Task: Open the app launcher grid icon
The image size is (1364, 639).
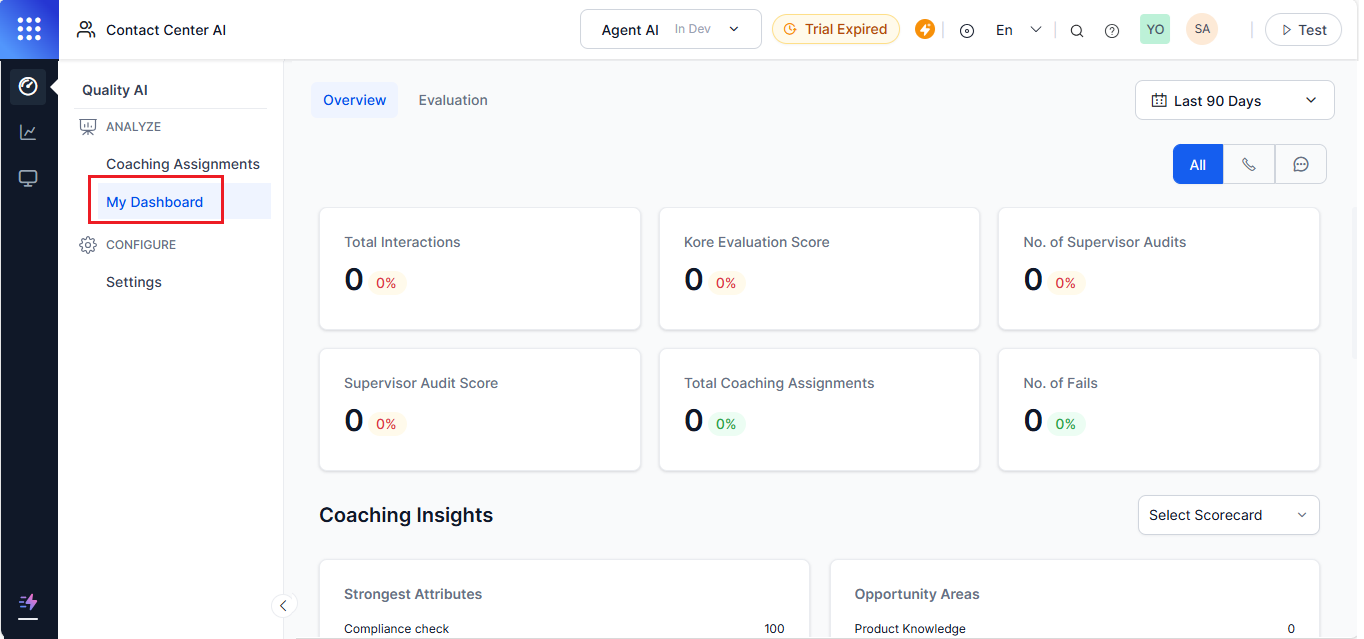Action: (29, 29)
